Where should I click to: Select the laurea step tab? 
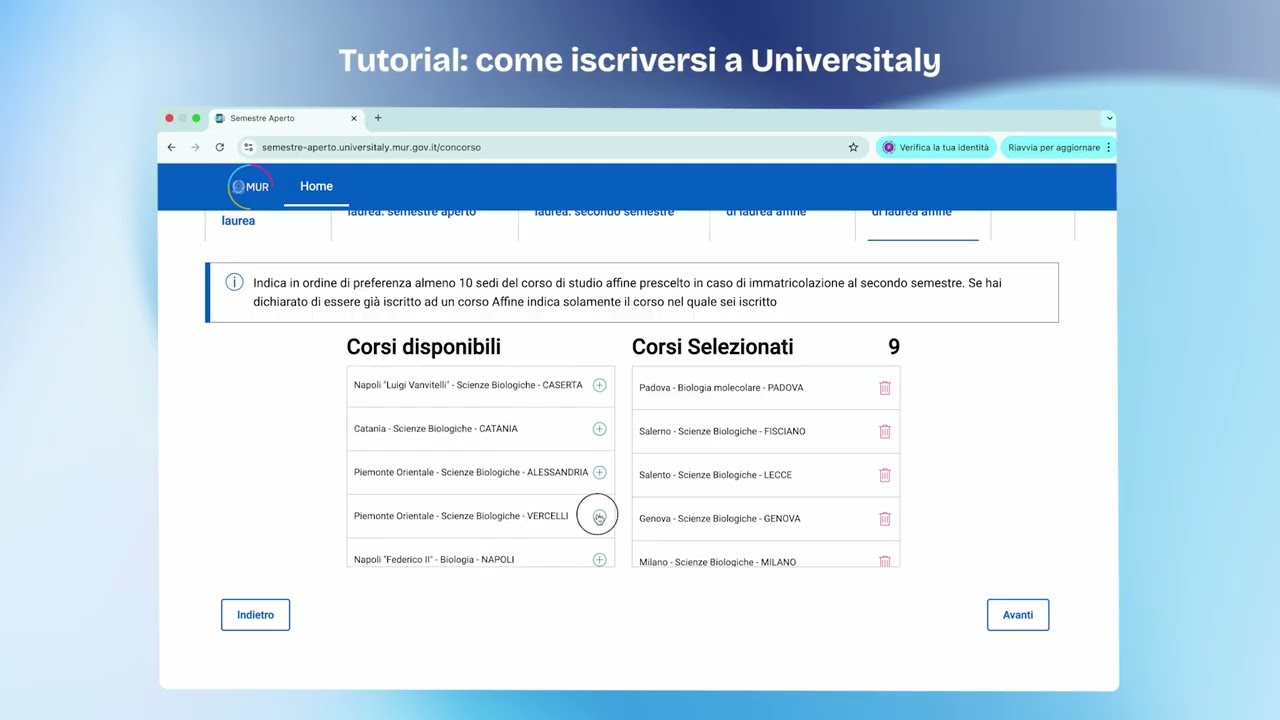(x=239, y=221)
